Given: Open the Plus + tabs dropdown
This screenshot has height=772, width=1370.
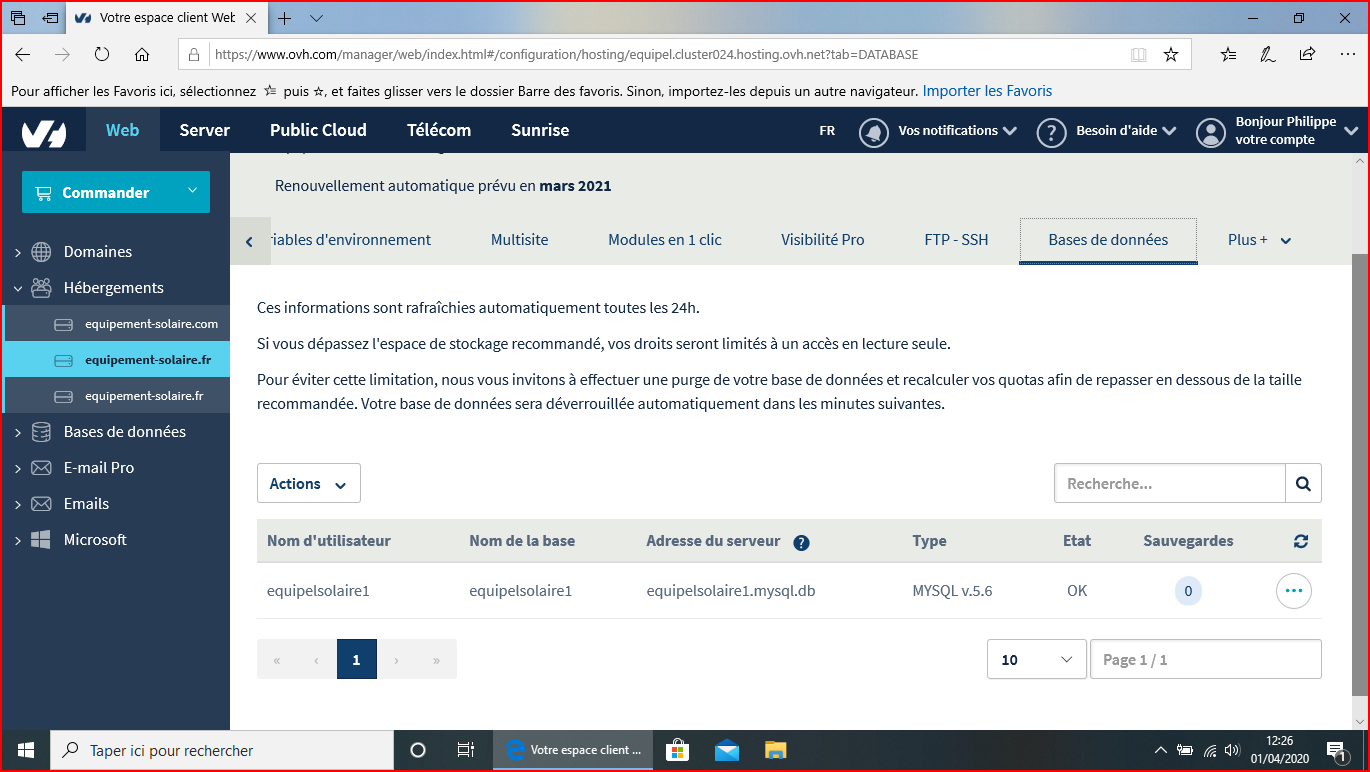Looking at the screenshot, I should coord(1259,240).
